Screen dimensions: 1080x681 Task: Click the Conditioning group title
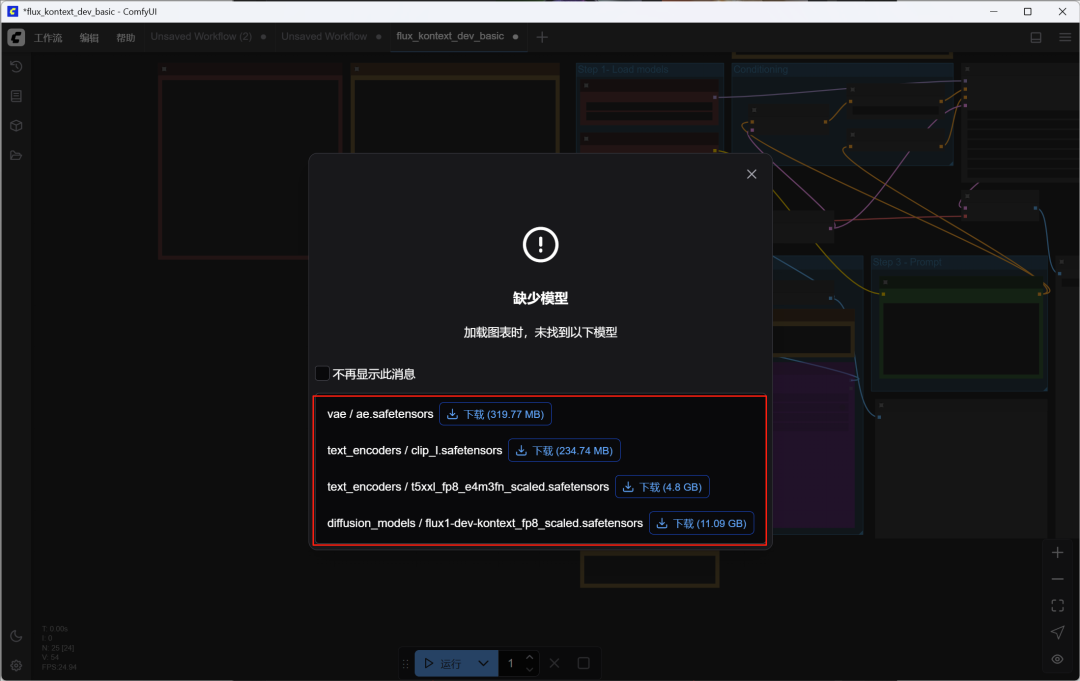760,70
